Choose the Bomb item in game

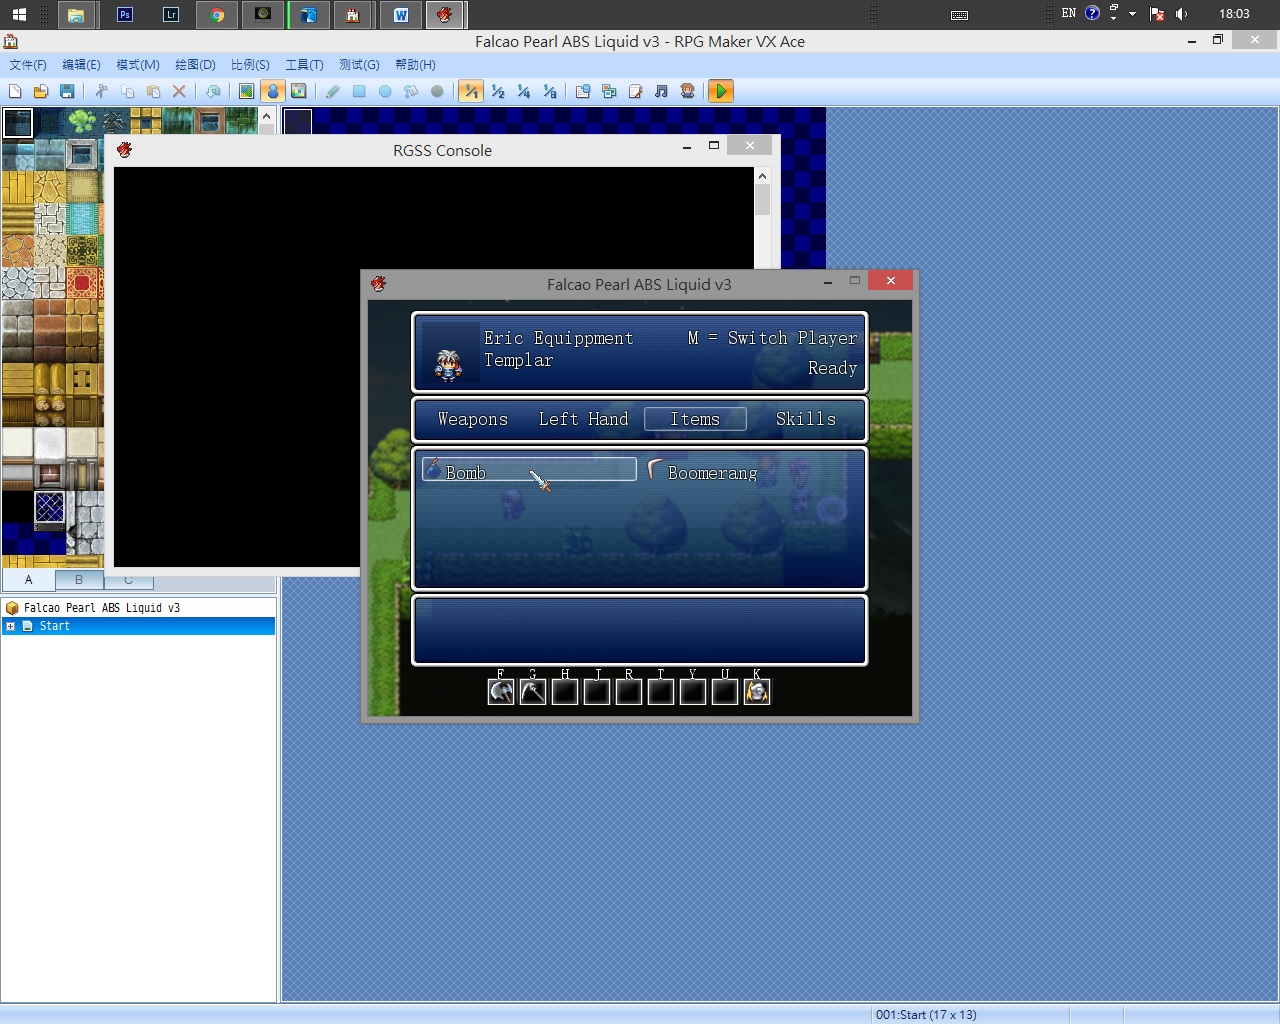(529, 470)
